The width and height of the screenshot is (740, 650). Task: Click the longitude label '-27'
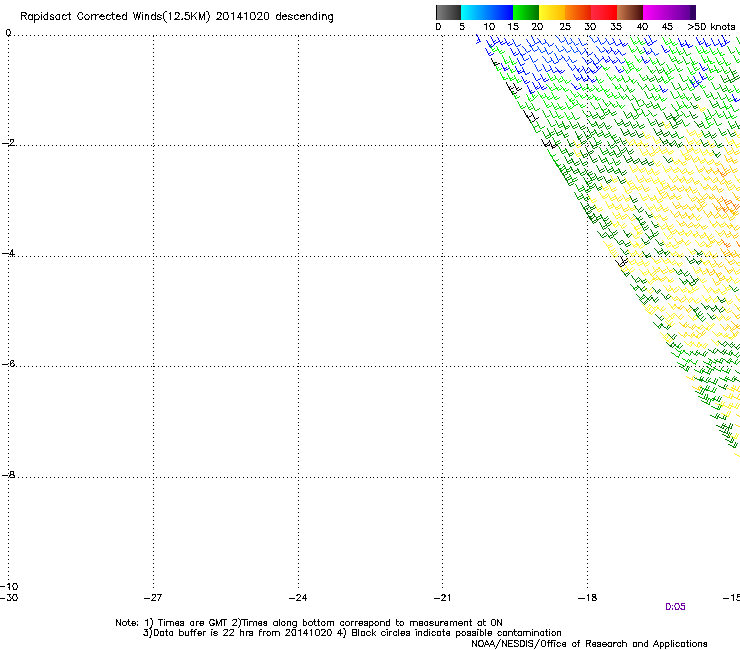coord(153,598)
